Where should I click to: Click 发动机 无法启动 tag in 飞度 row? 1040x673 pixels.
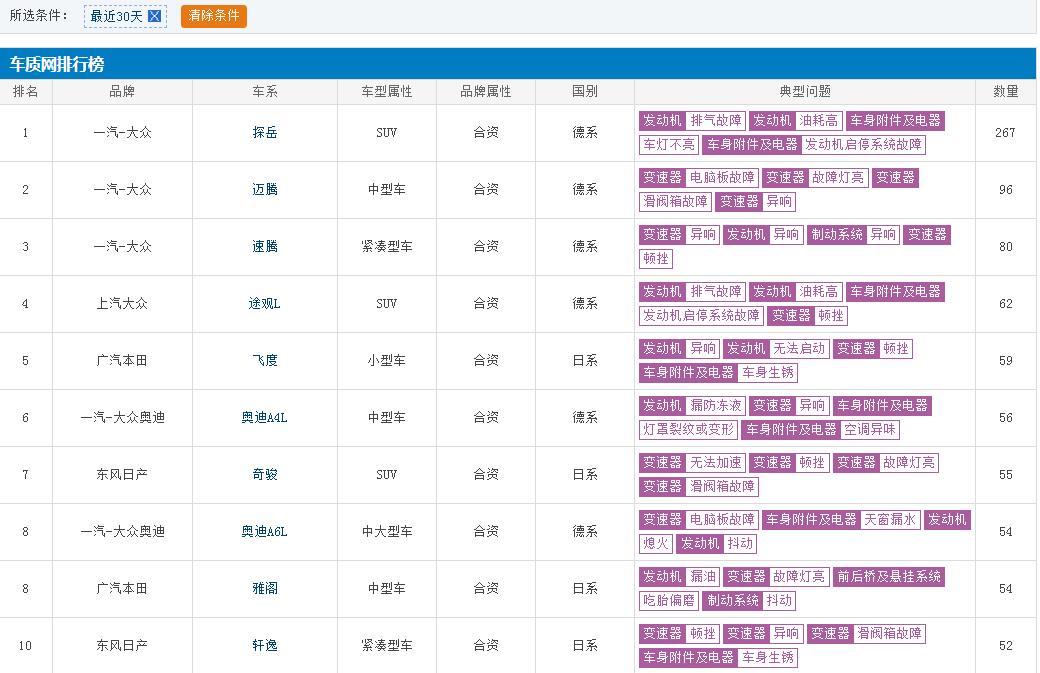click(776, 349)
